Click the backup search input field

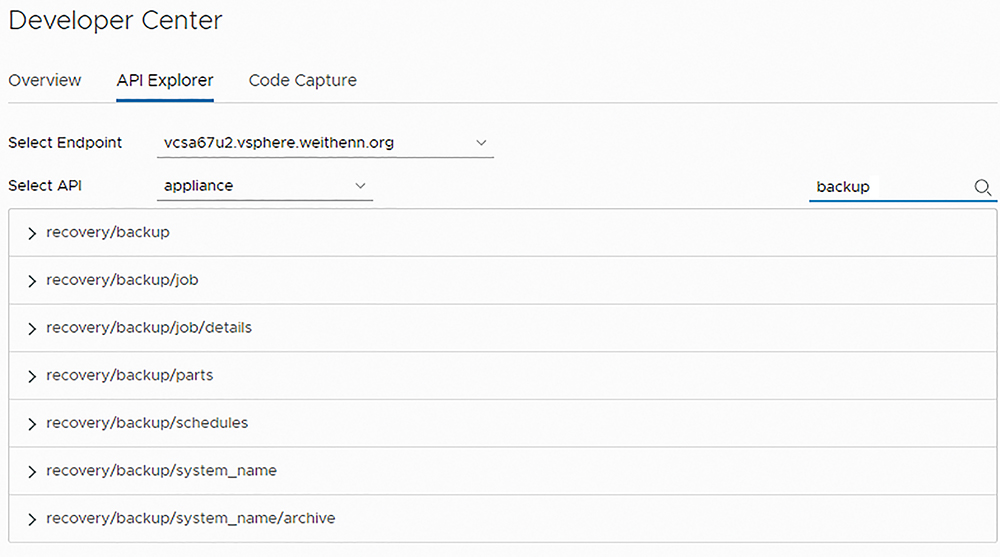coord(890,187)
